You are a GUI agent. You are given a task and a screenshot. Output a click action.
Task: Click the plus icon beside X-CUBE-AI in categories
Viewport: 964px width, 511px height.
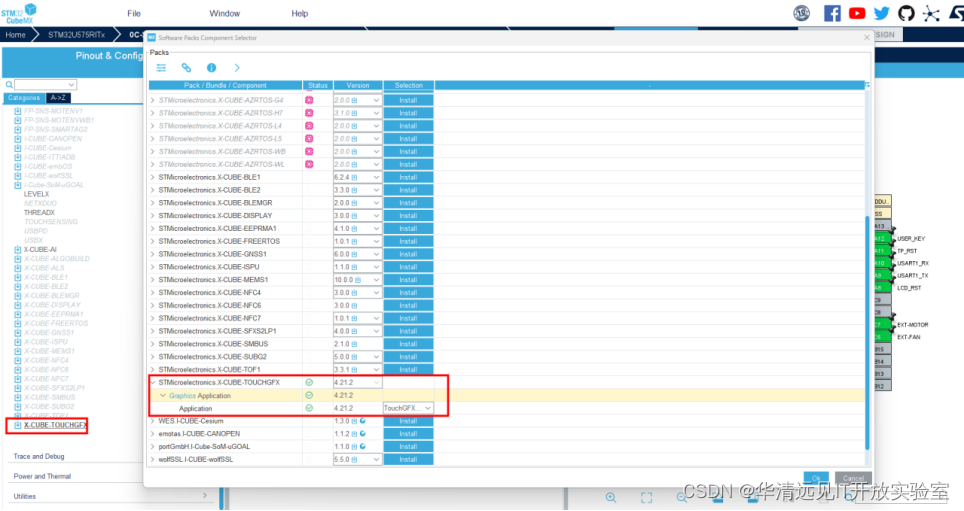point(18,250)
